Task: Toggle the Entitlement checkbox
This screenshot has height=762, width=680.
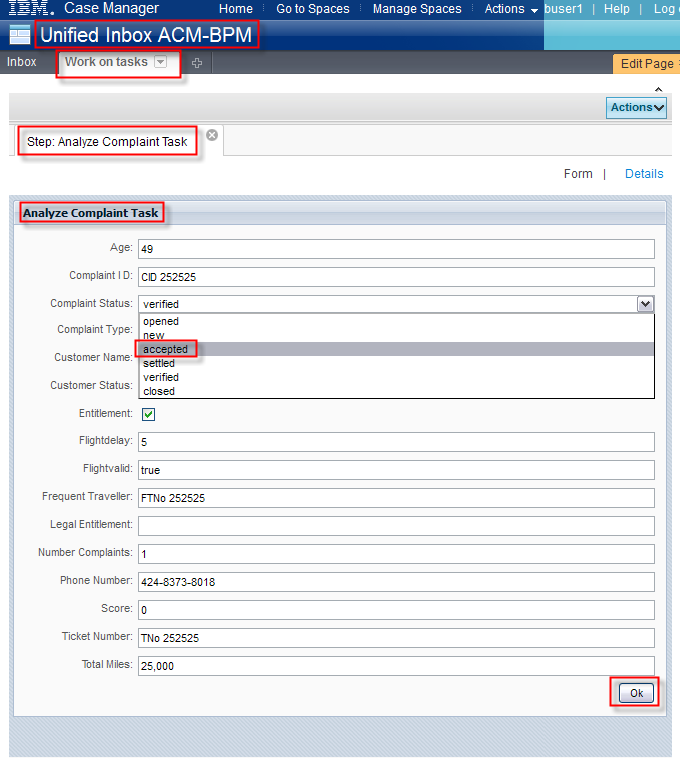Action: point(148,414)
